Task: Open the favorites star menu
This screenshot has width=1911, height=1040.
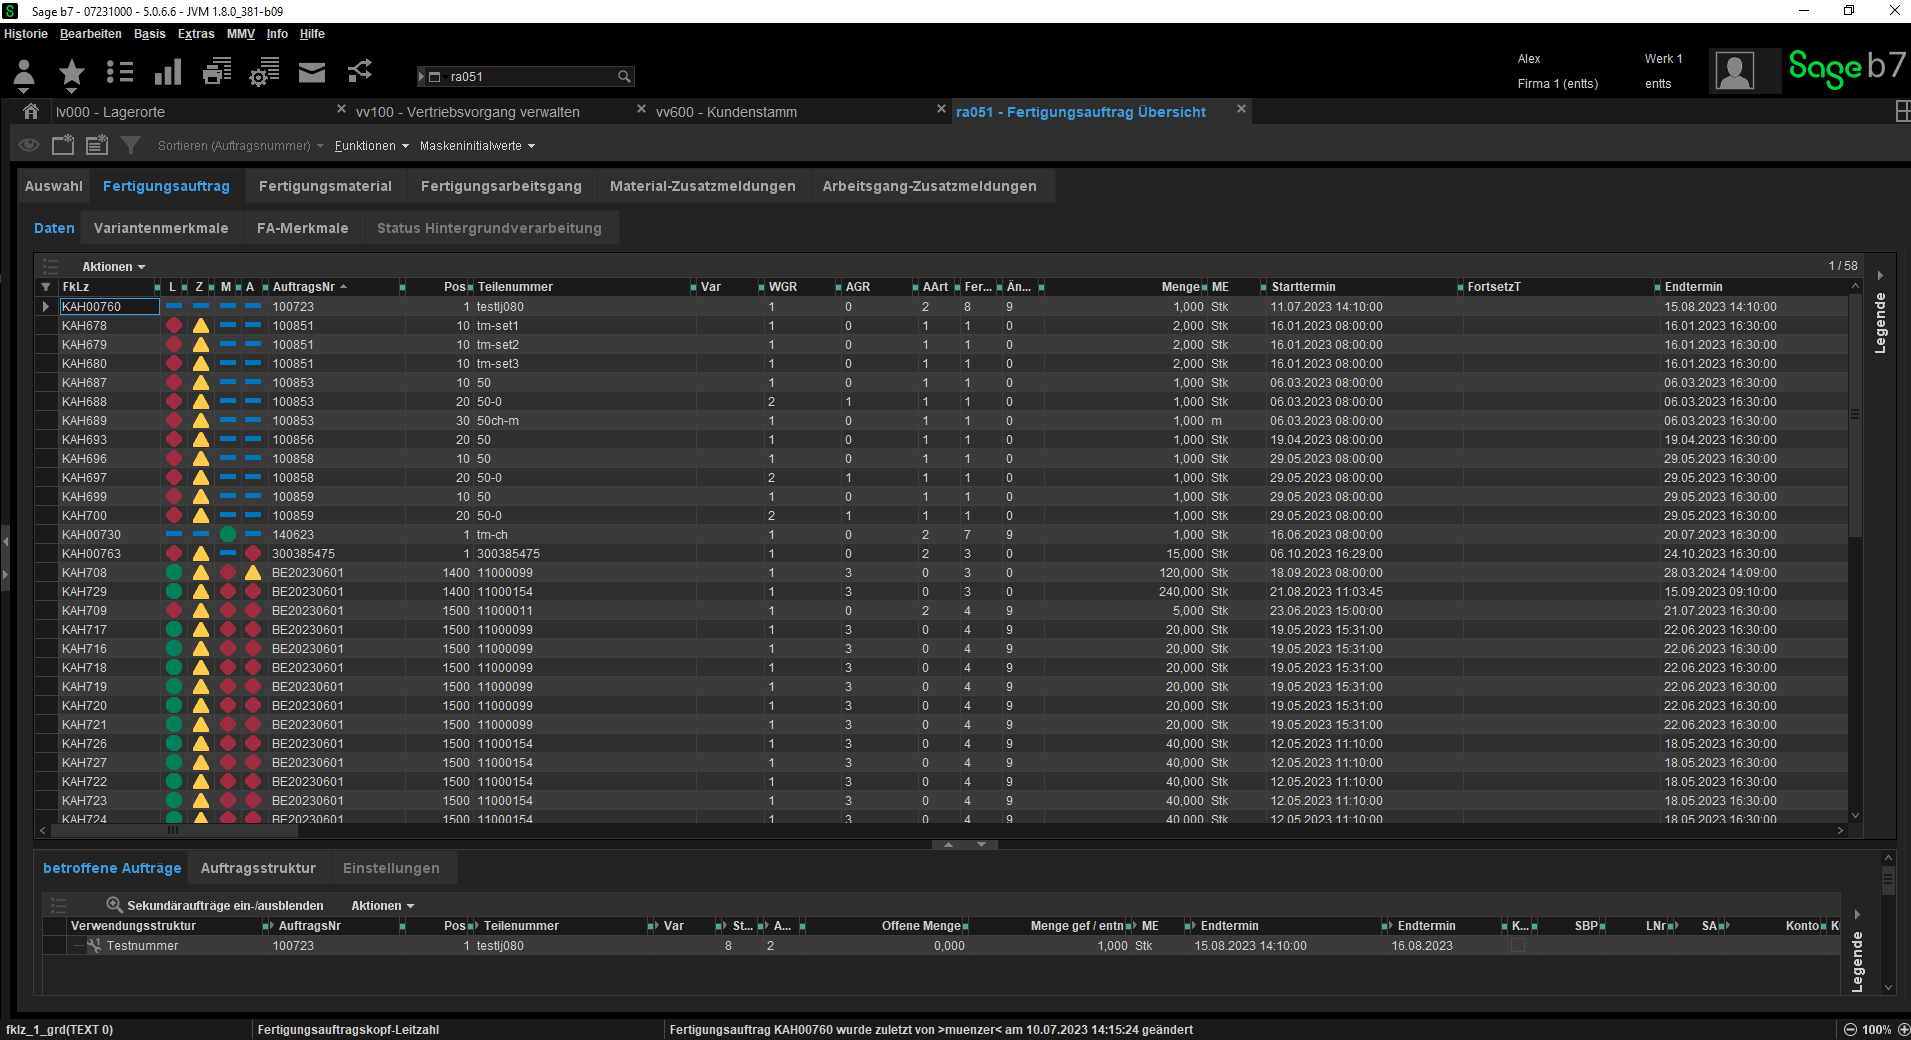Action: click(71, 73)
